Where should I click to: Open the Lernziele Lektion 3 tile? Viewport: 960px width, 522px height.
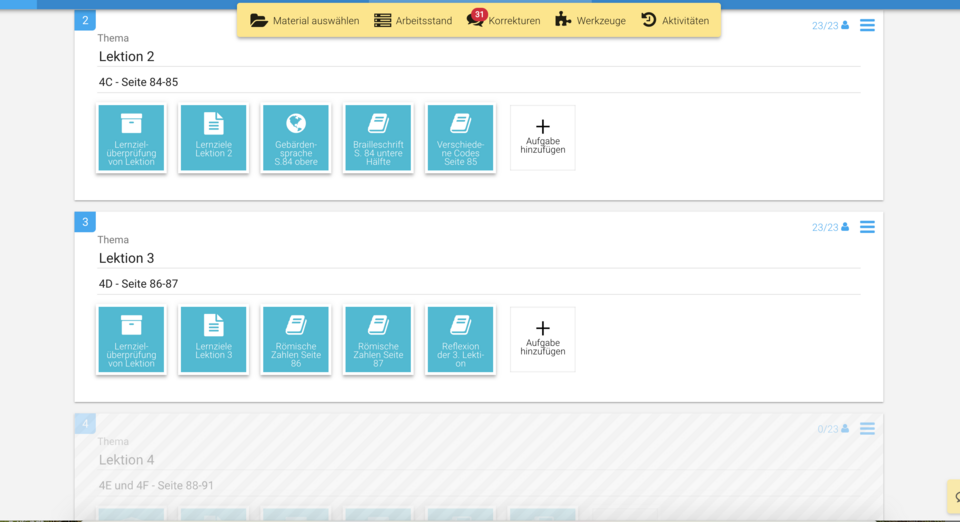[213, 340]
